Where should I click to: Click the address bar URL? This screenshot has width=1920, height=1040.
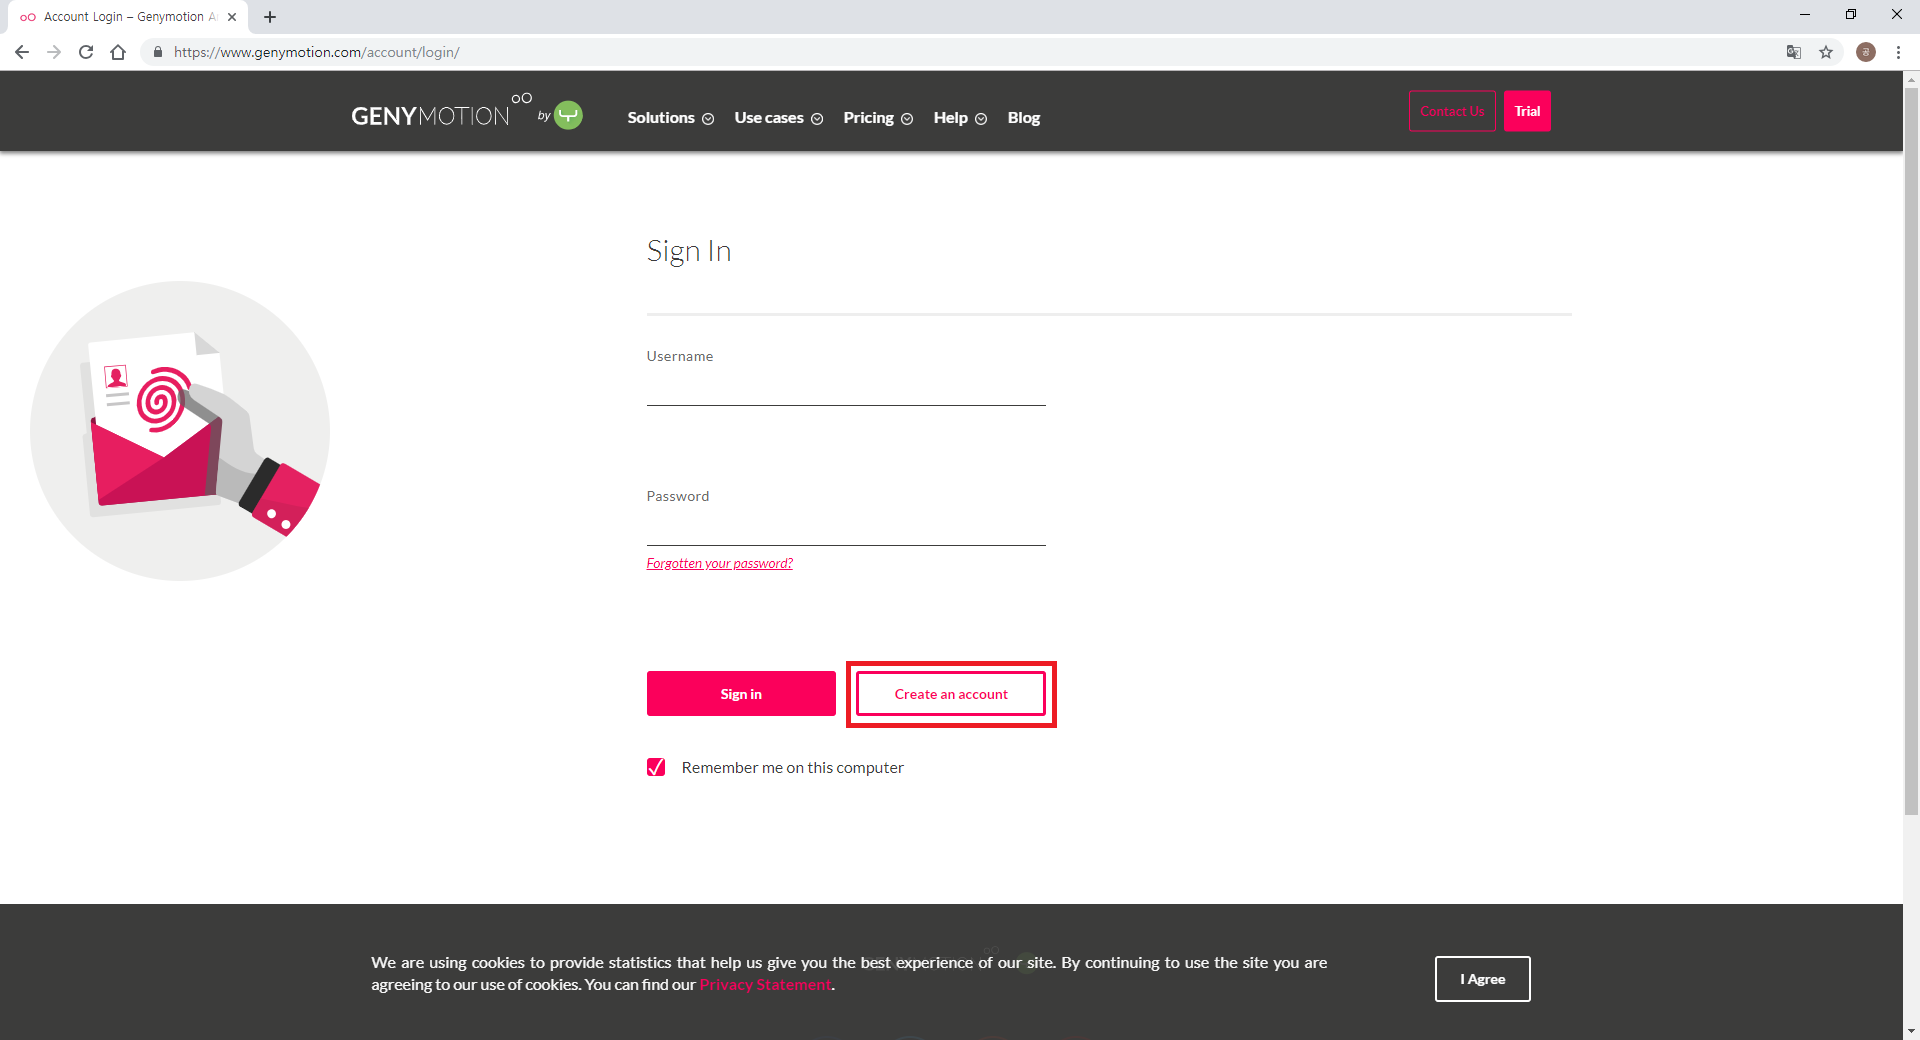[316, 52]
